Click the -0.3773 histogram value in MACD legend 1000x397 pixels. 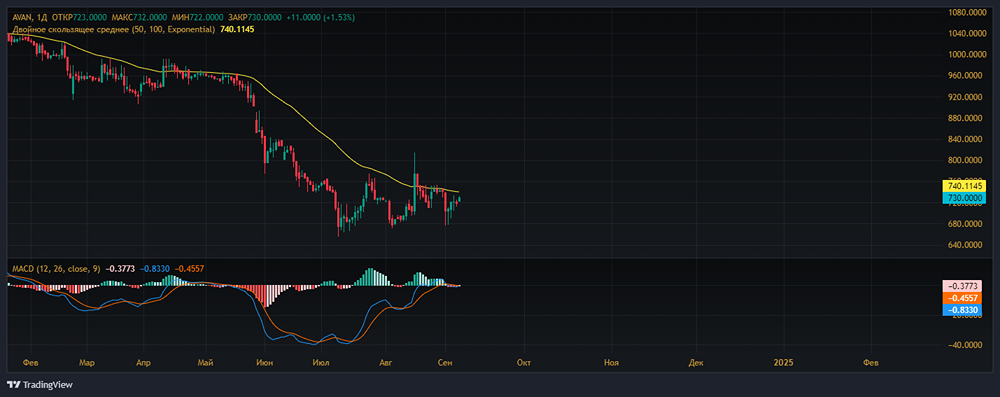click(x=119, y=269)
